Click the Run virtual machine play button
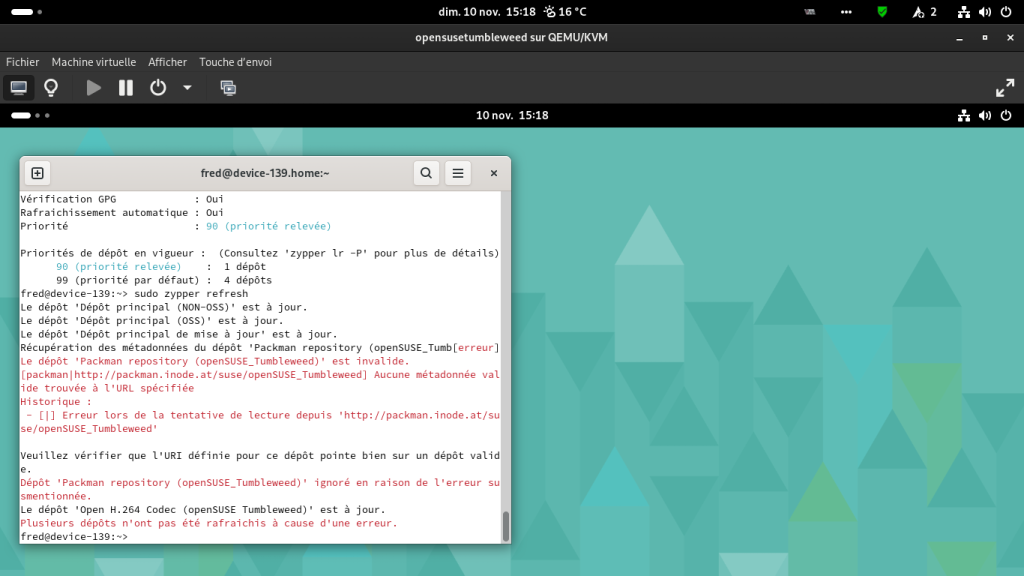 pyautogui.click(x=93, y=88)
